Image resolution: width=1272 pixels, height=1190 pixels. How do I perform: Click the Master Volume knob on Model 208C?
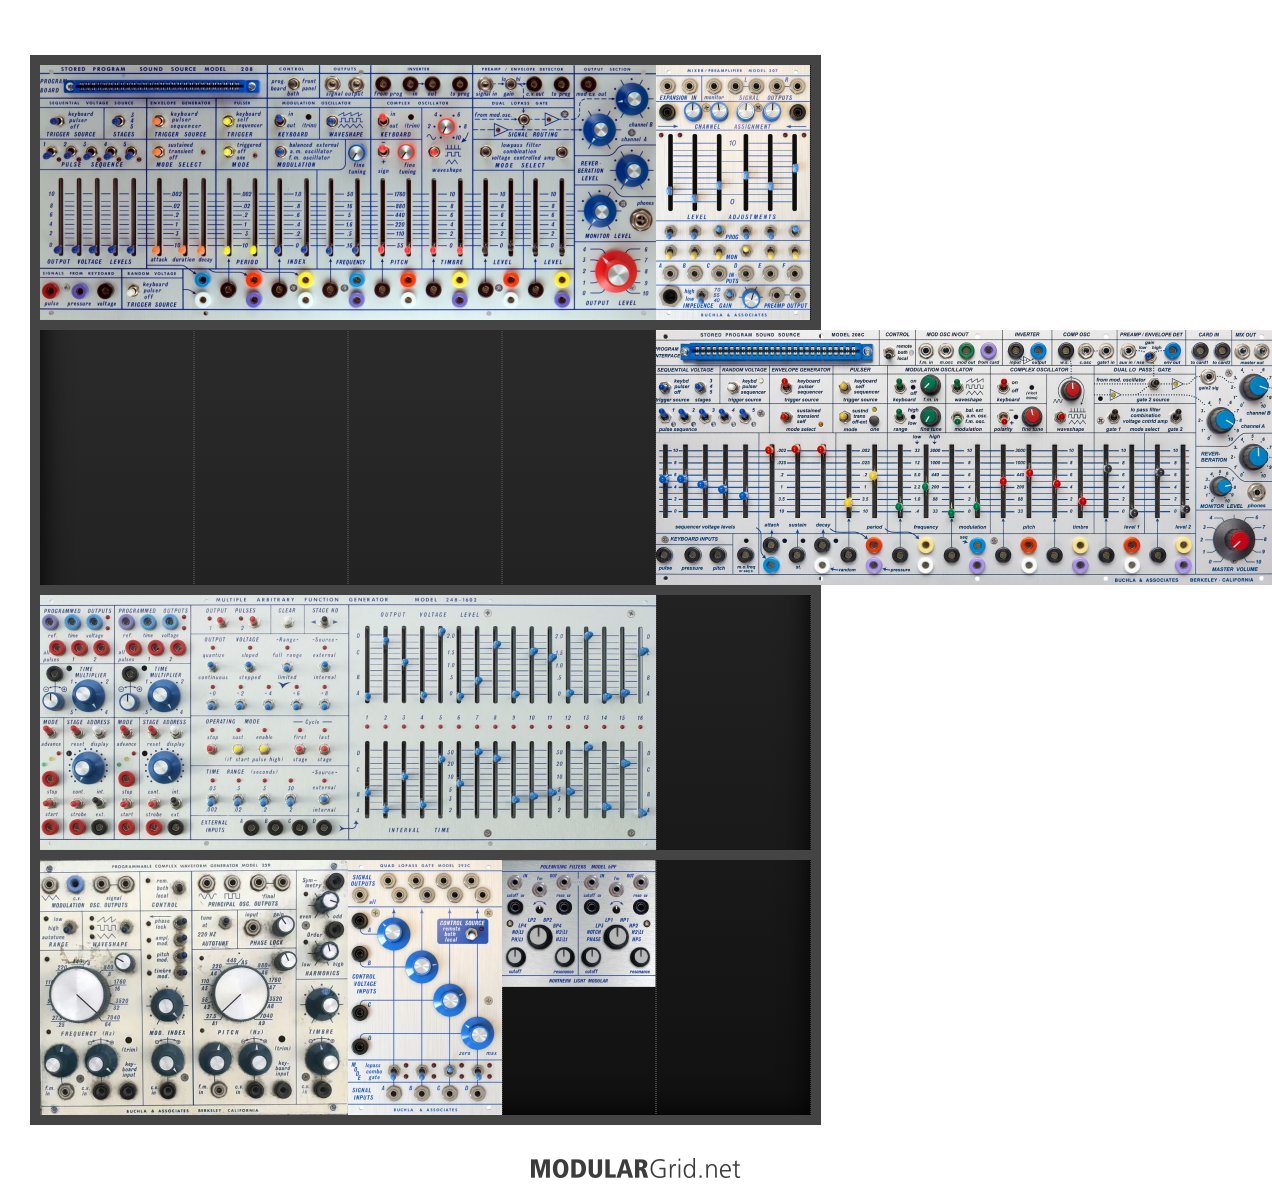coord(1234,542)
